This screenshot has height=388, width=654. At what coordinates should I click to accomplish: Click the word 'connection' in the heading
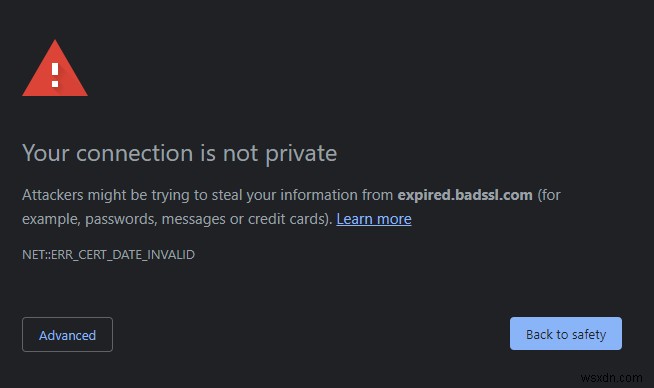134,153
